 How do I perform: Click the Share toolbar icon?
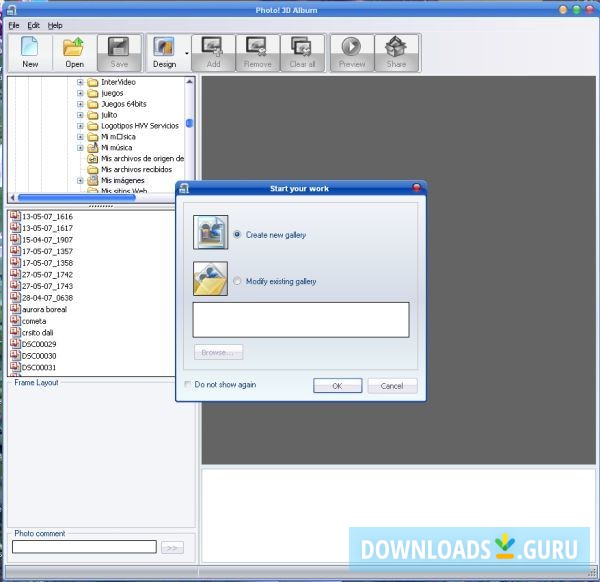[x=396, y=52]
